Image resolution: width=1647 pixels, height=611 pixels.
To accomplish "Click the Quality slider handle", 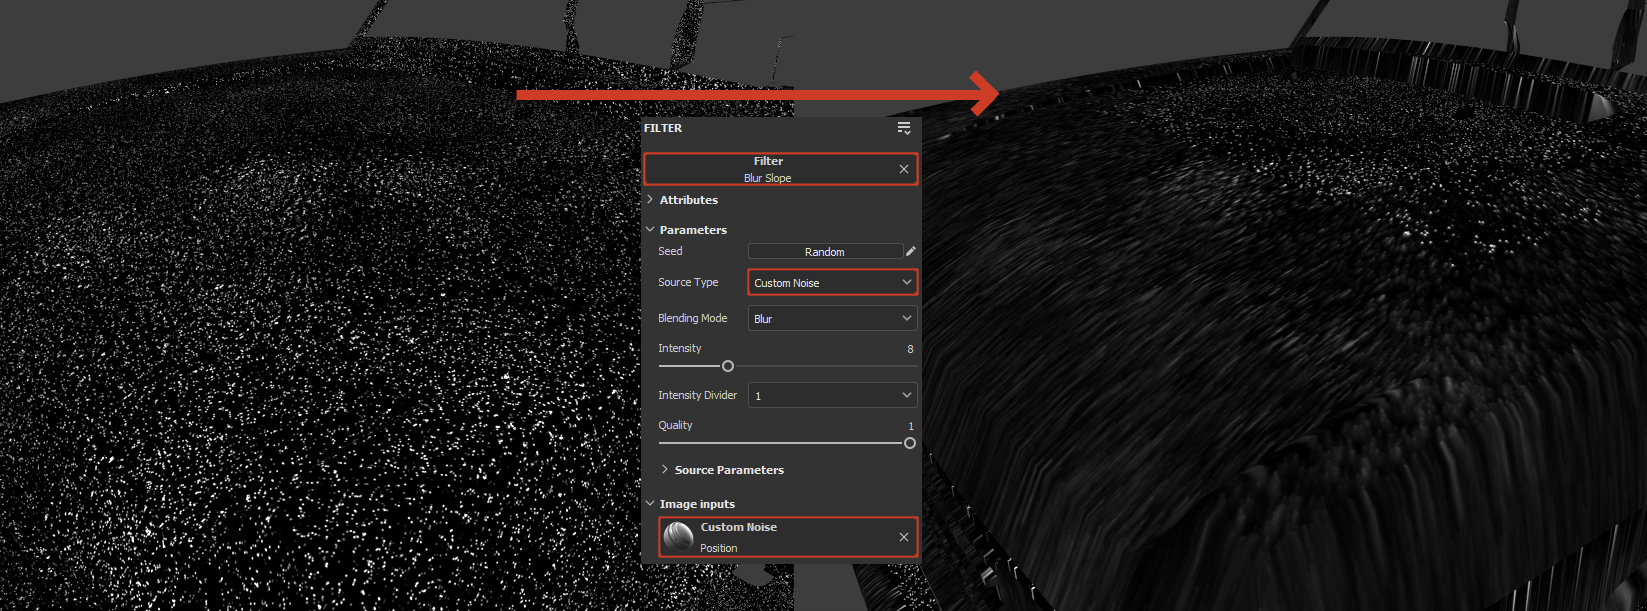I will 910,443.
